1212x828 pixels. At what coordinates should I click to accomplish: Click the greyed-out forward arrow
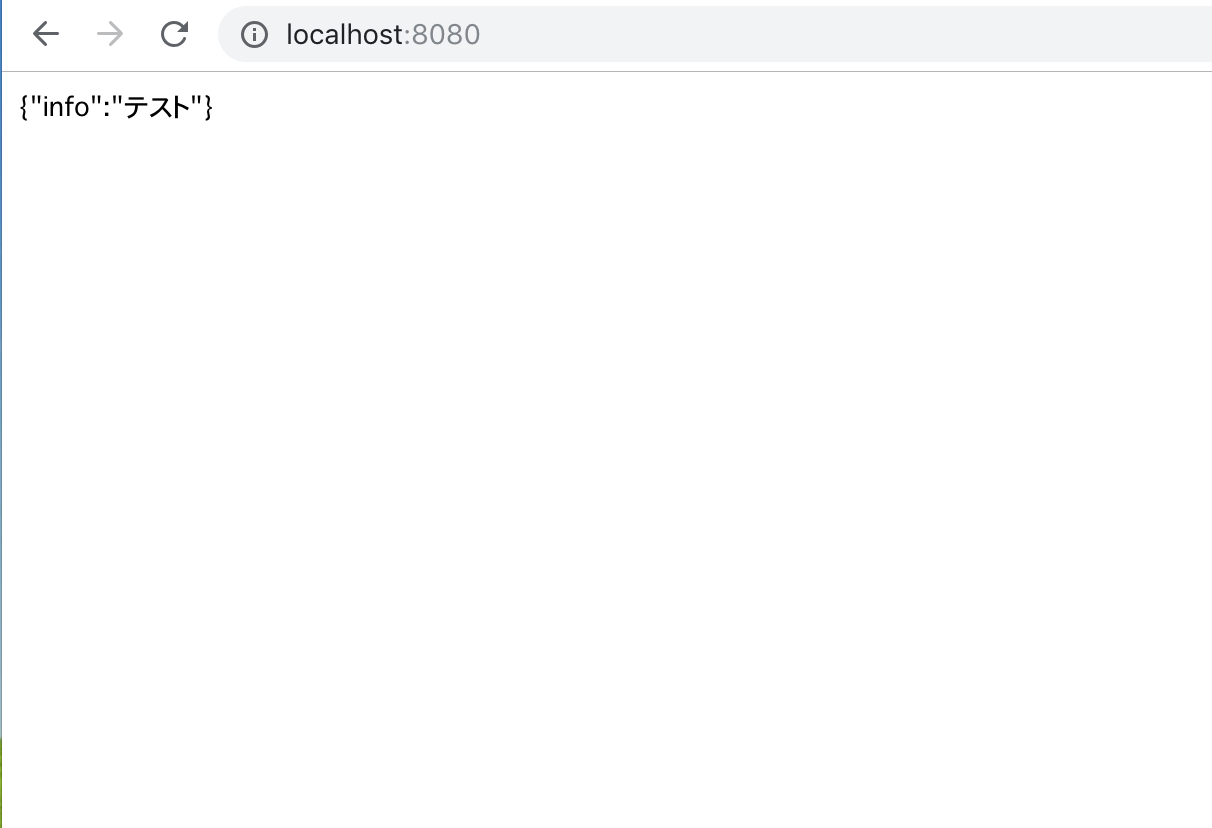[110, 34]
